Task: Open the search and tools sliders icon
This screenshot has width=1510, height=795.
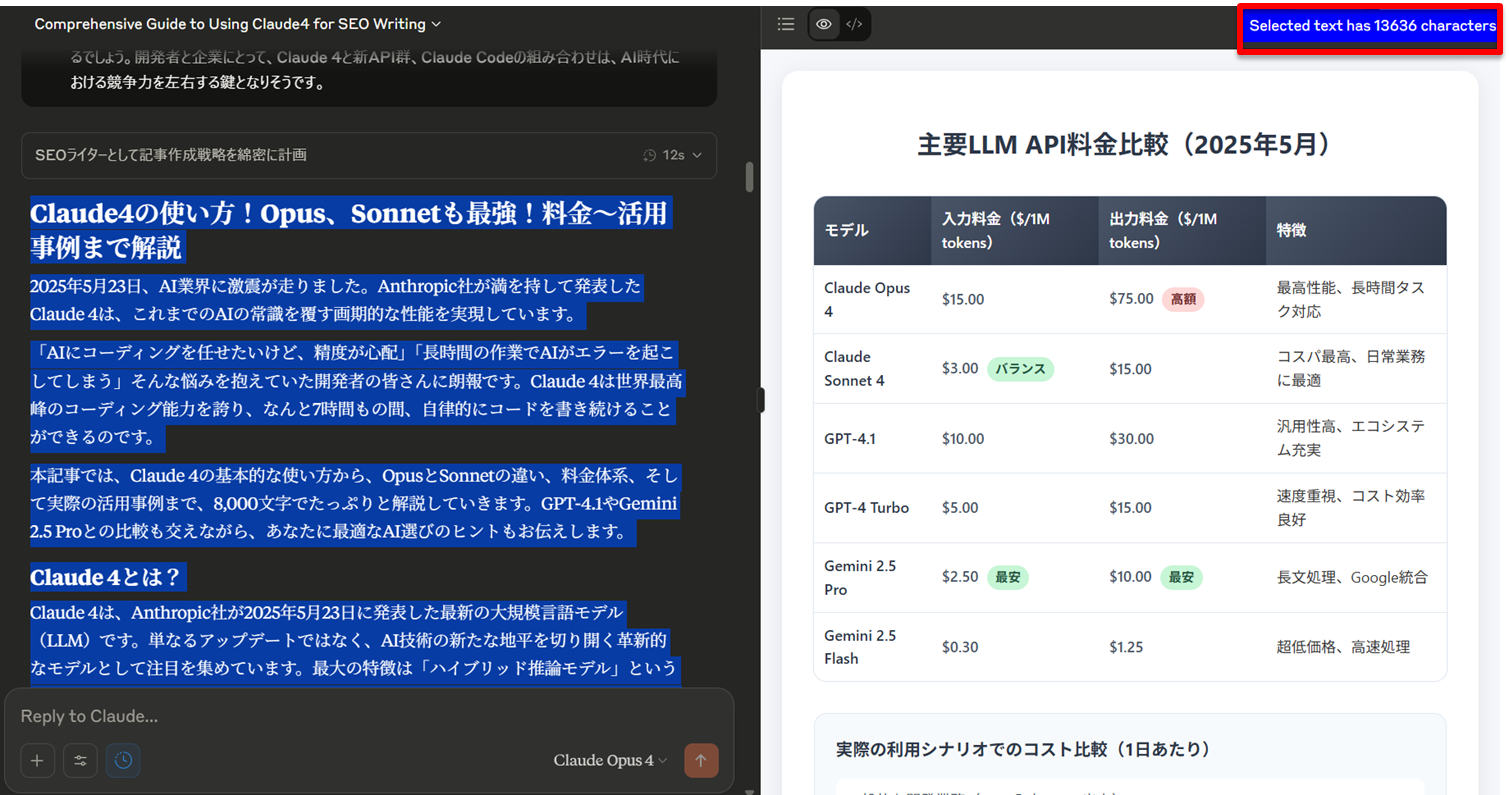Action: click(80, 761)
